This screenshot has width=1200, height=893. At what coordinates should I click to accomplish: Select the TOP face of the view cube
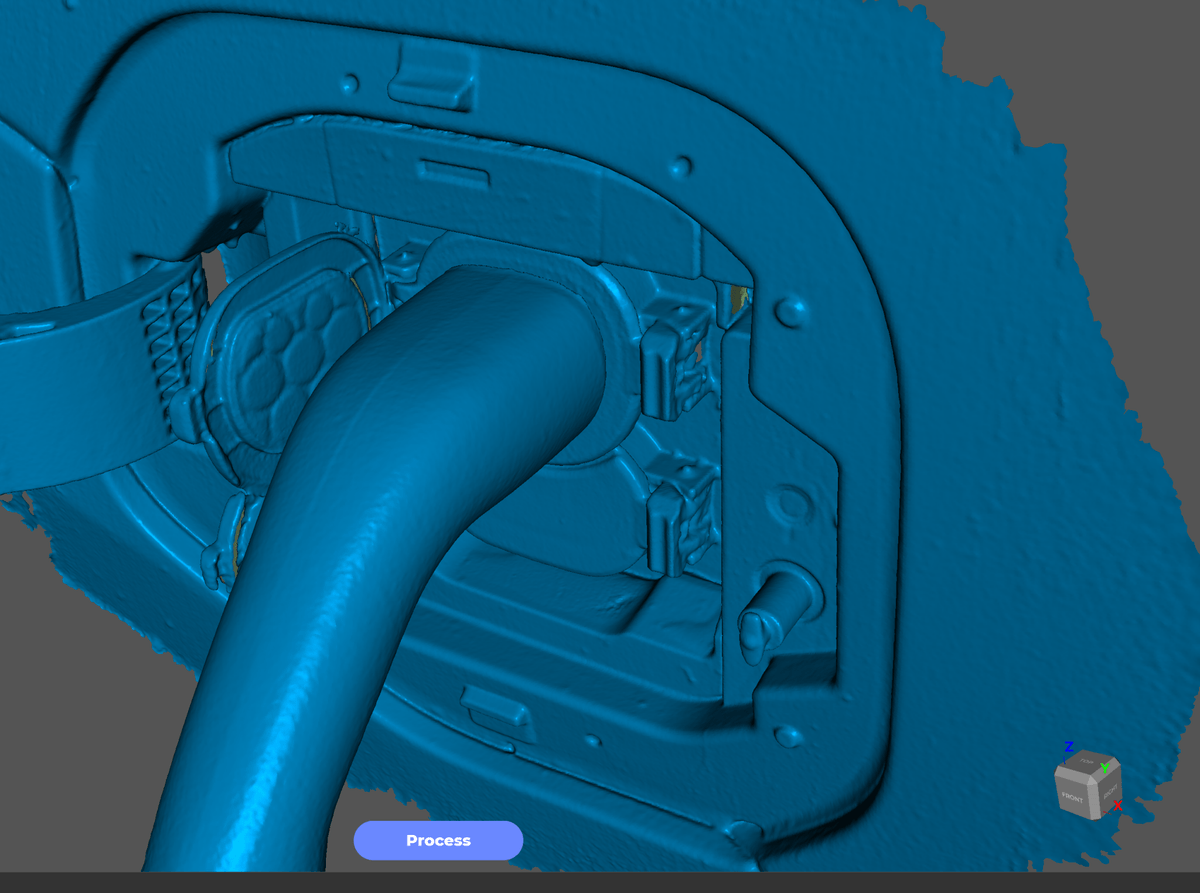tap(1085, 763)
